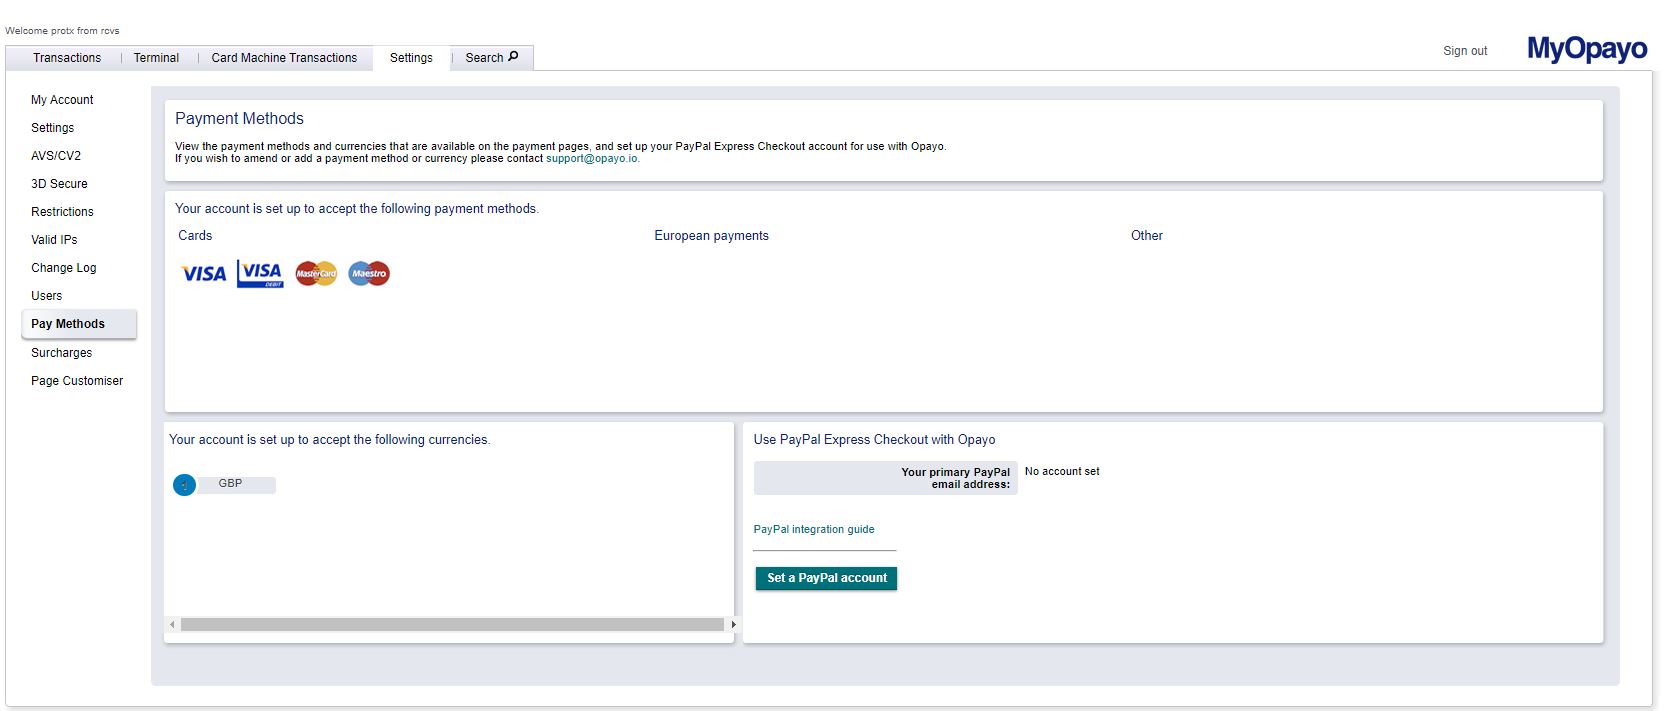
Task: Click Use PayPal Express Checkout heading
Action: pos(874,440)
